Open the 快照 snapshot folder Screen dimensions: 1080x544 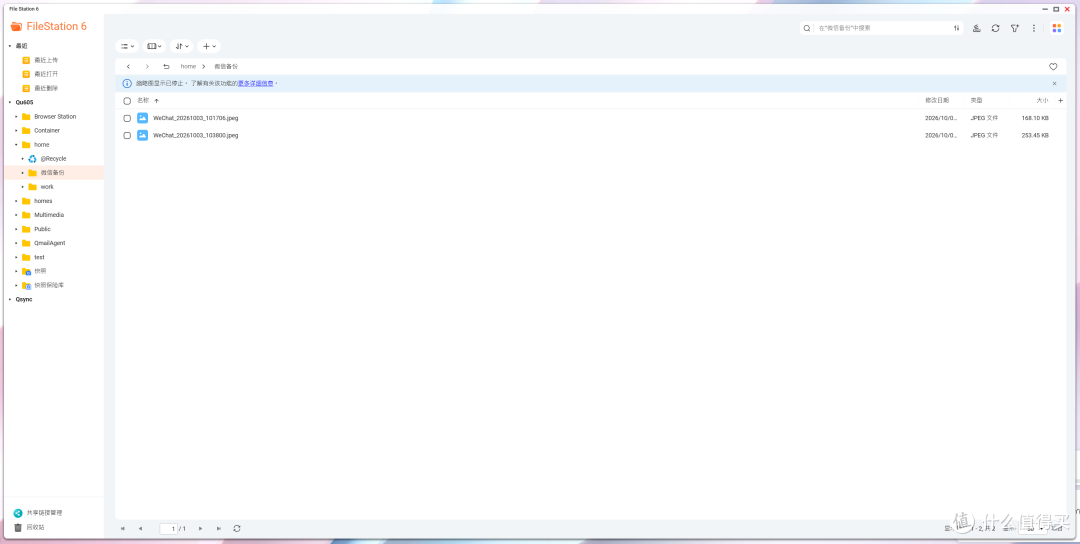click(40, 271)
